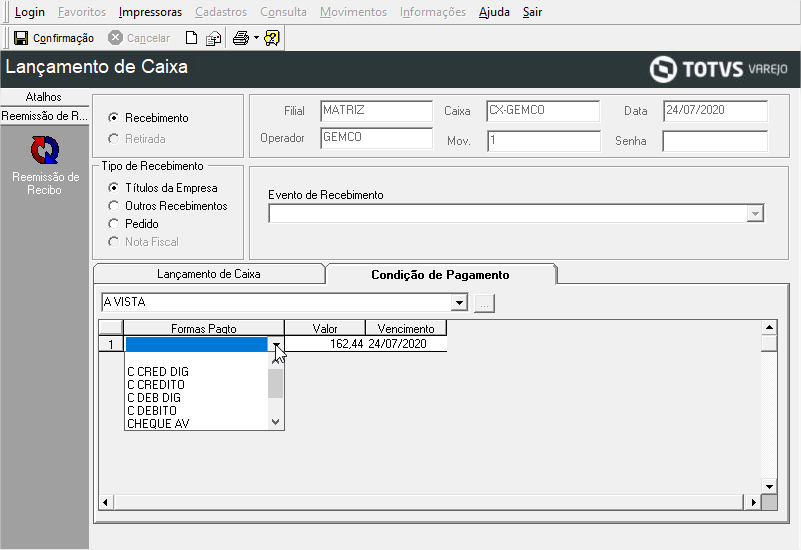
Task: Choose C DEB DIG from the list
Action: click(197, 398)
